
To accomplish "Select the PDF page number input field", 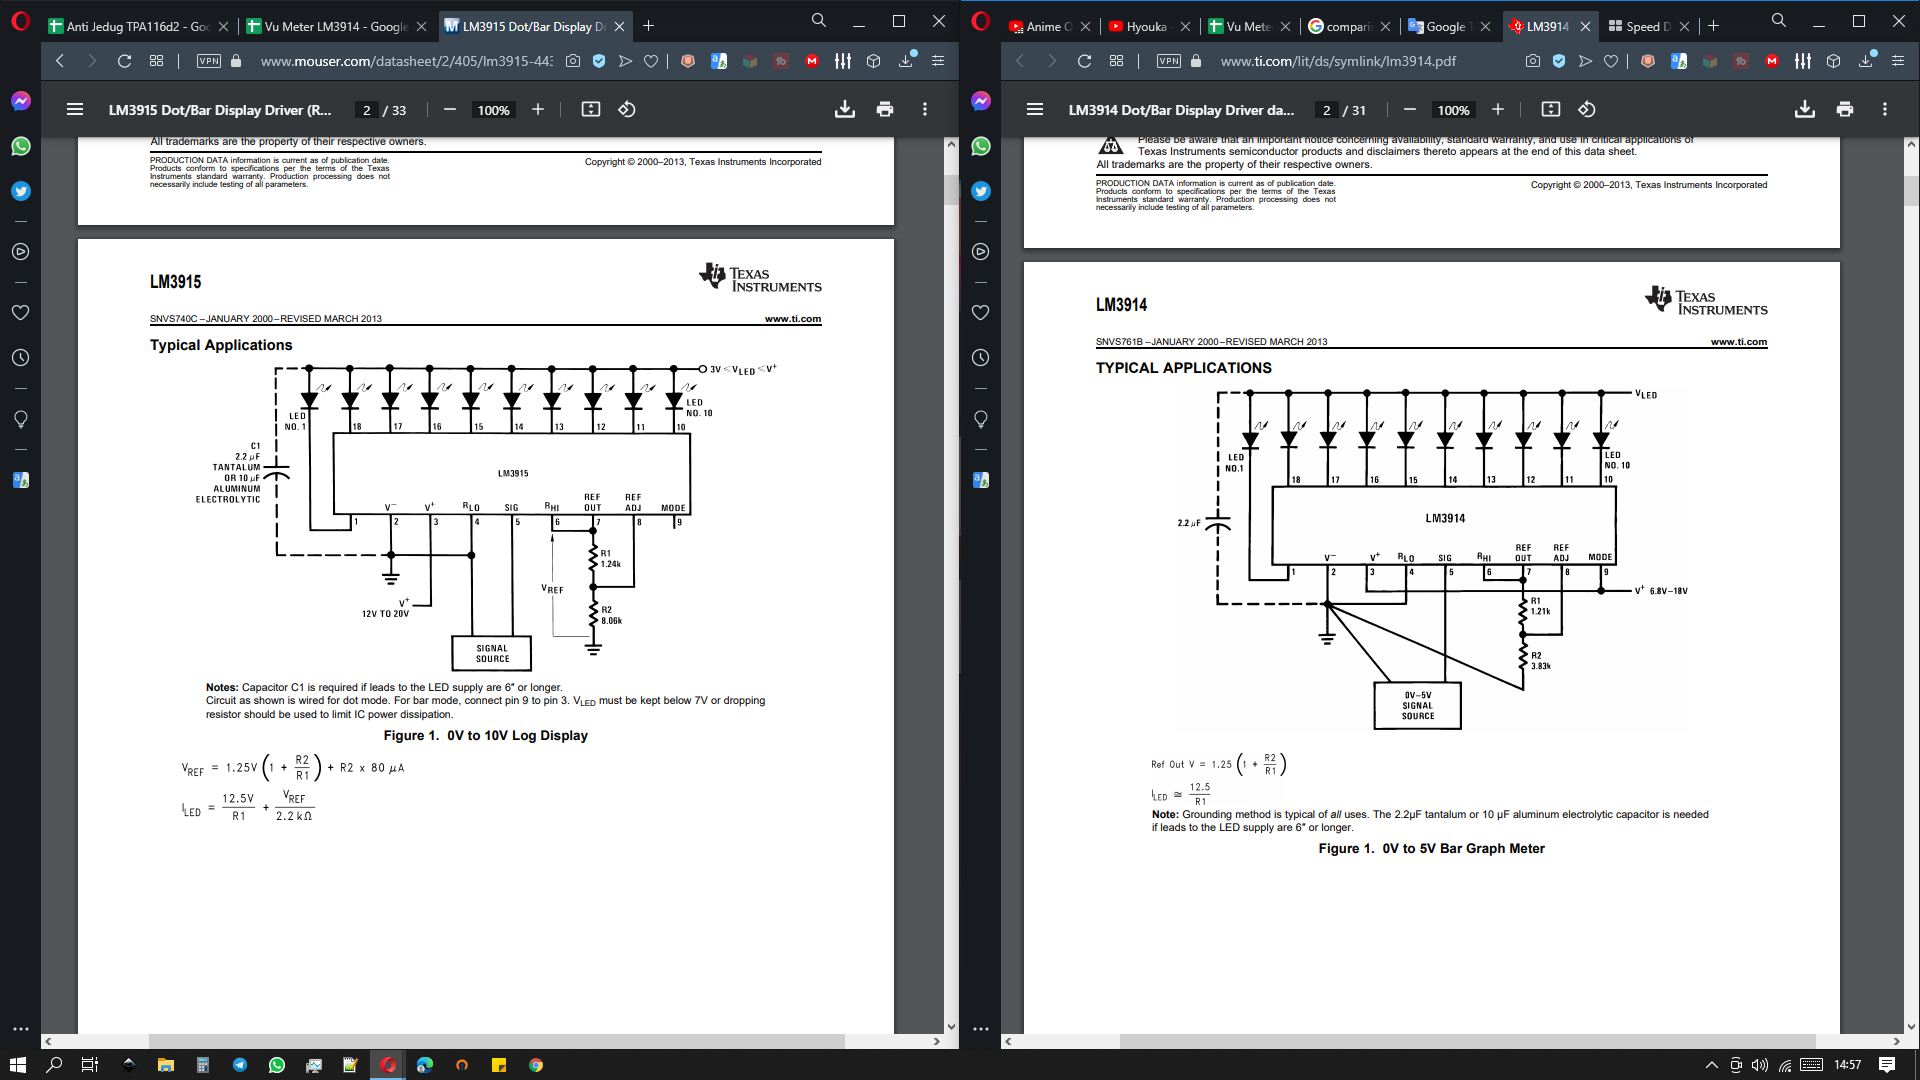I will pos(366,110).
